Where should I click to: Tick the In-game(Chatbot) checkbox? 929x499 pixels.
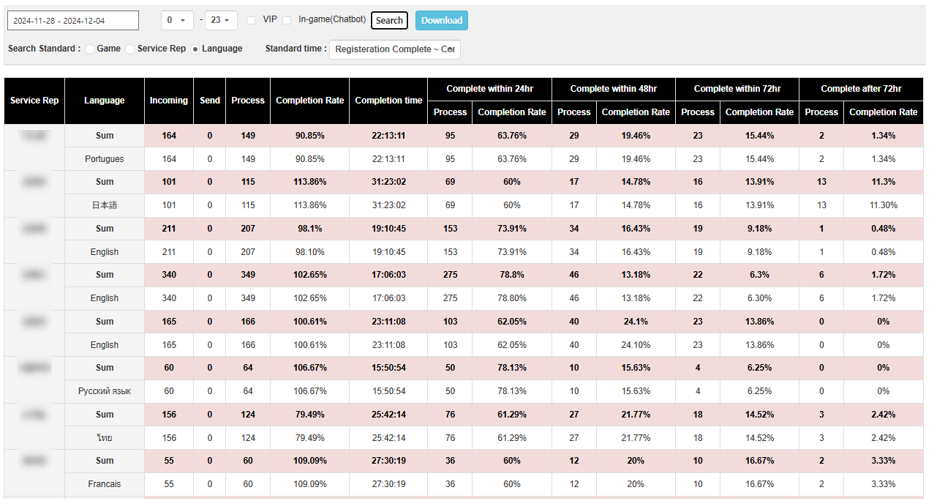pyautogui.click(x=287, y=20)
